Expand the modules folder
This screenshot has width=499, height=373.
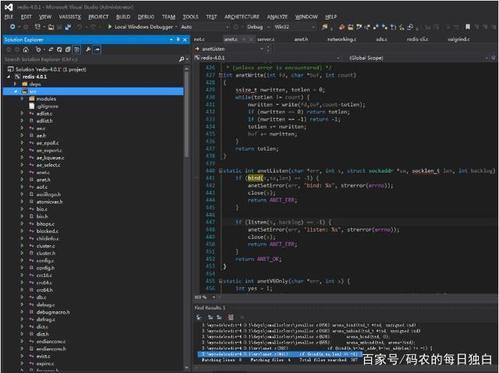(22, 99)
